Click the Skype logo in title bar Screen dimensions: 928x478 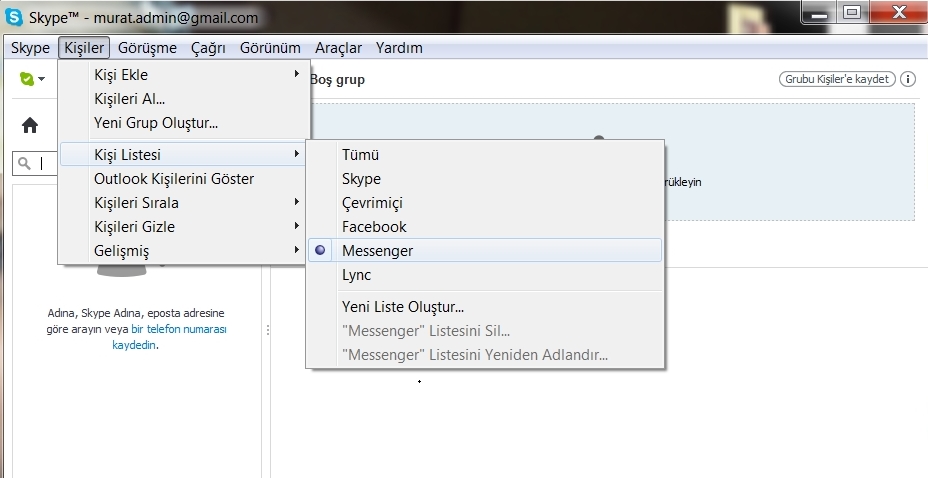pyautogui.click(x=14, y=16)
